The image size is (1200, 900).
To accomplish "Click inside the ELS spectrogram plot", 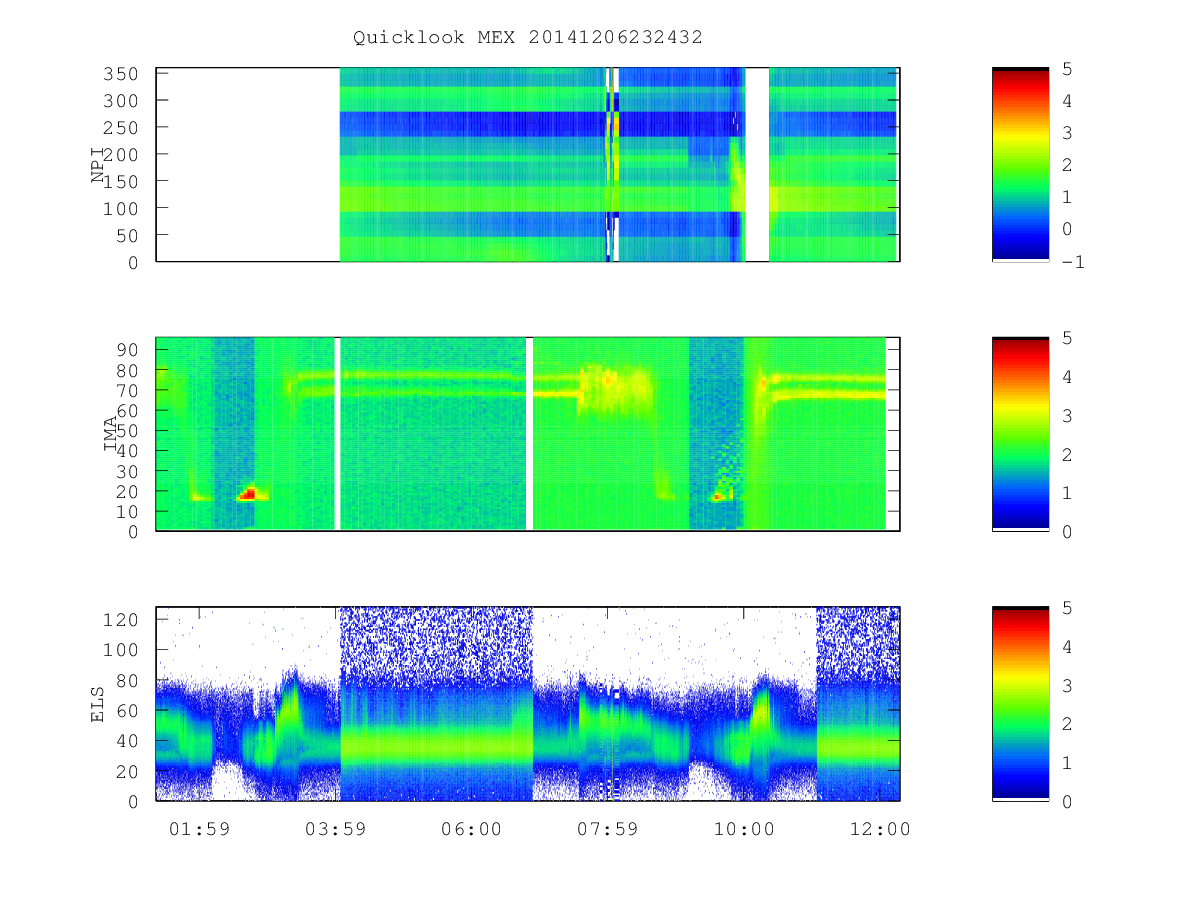I will (x=528, y=704).
